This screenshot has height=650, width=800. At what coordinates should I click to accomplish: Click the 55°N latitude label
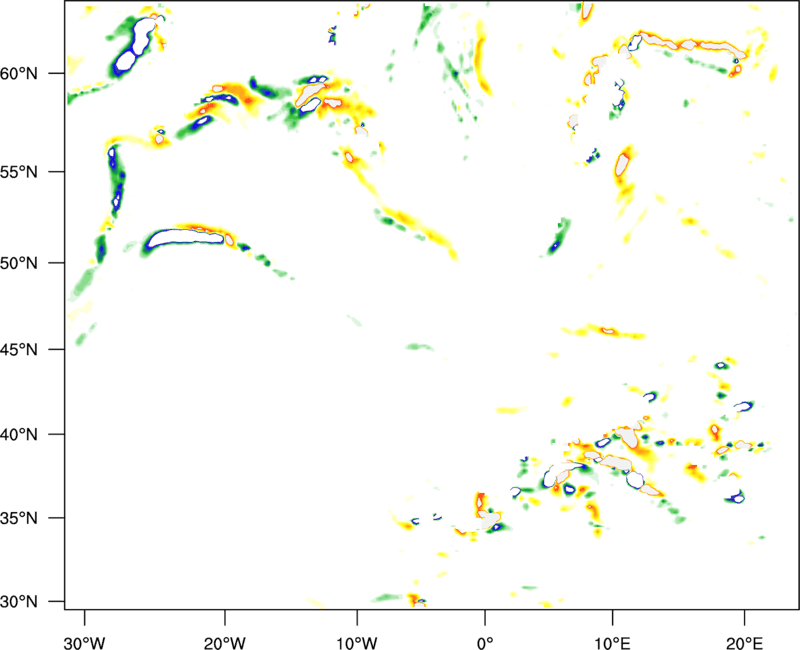click(19, 172)
